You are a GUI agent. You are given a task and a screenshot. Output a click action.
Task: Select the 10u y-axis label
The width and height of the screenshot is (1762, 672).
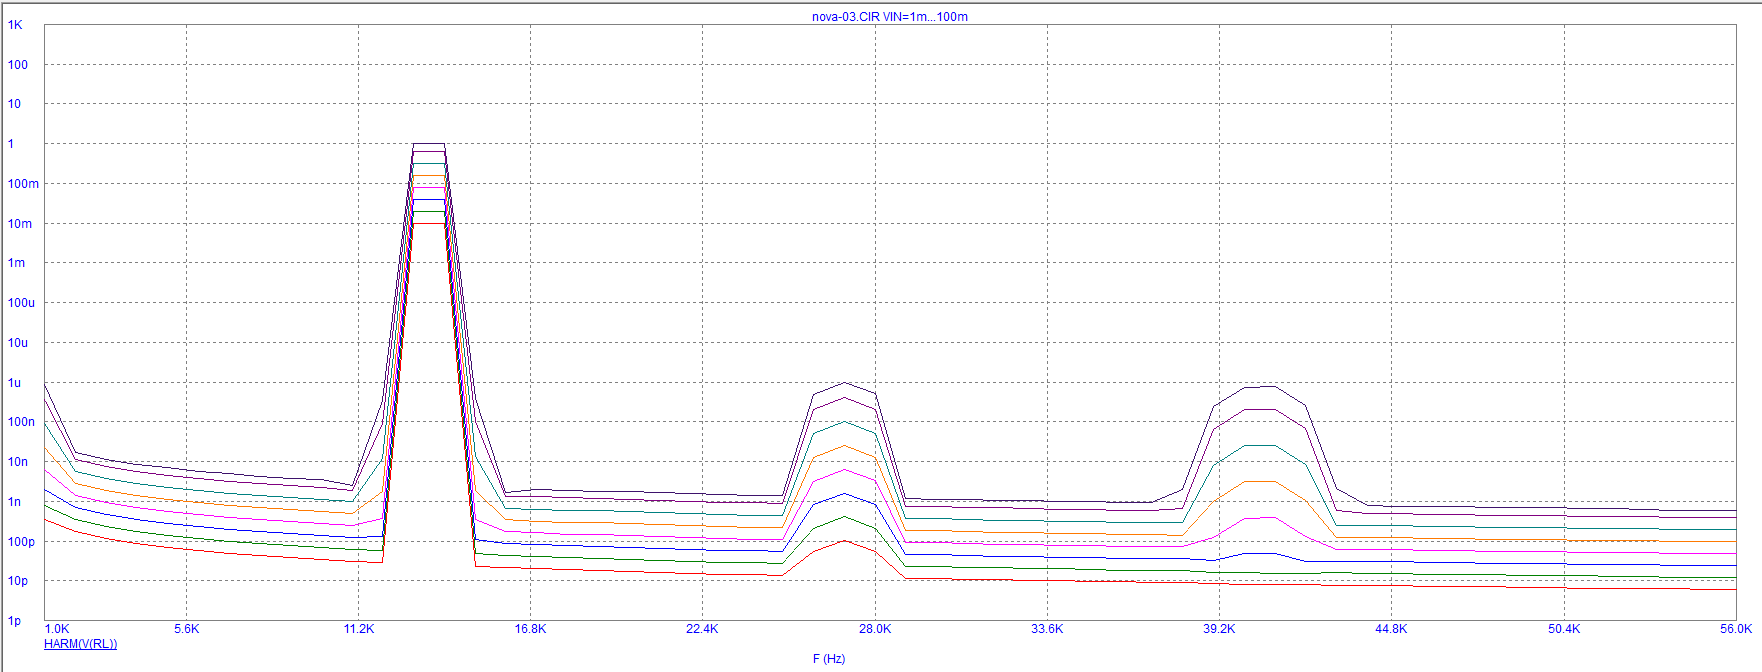pos(18,343)
